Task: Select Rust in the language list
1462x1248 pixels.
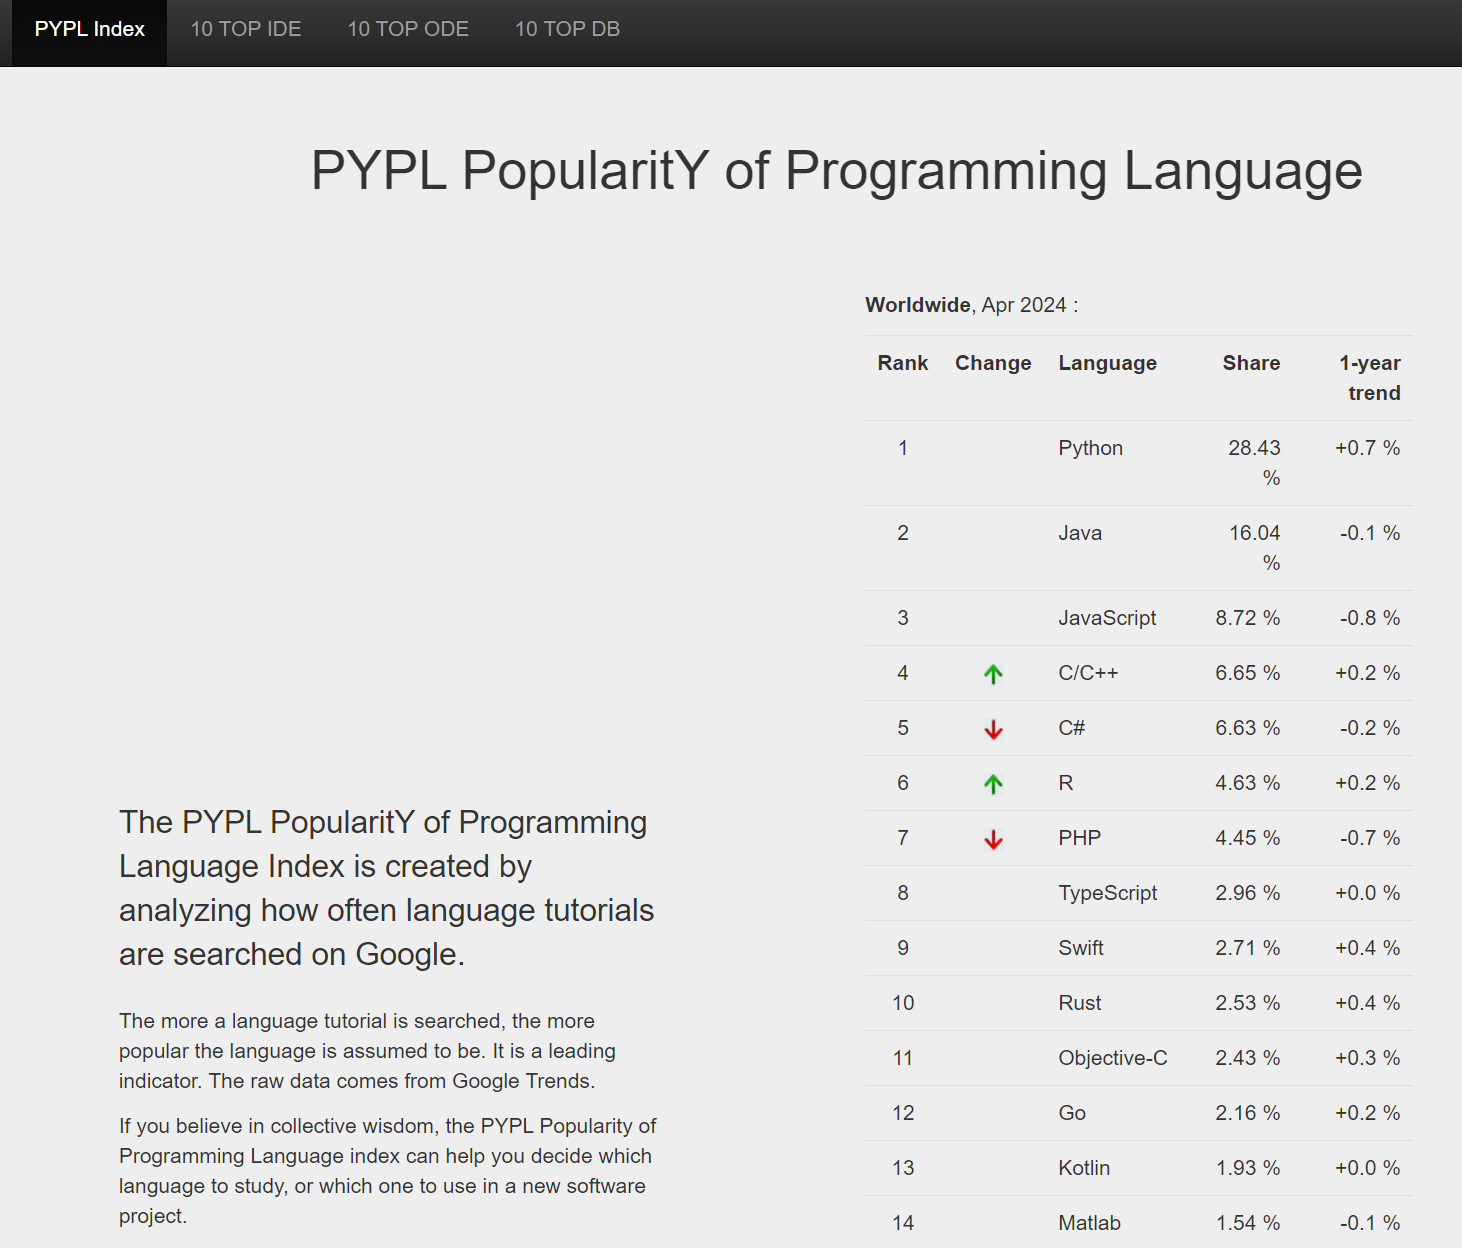Action: pyautogui.click(x=1080, y=1003)
